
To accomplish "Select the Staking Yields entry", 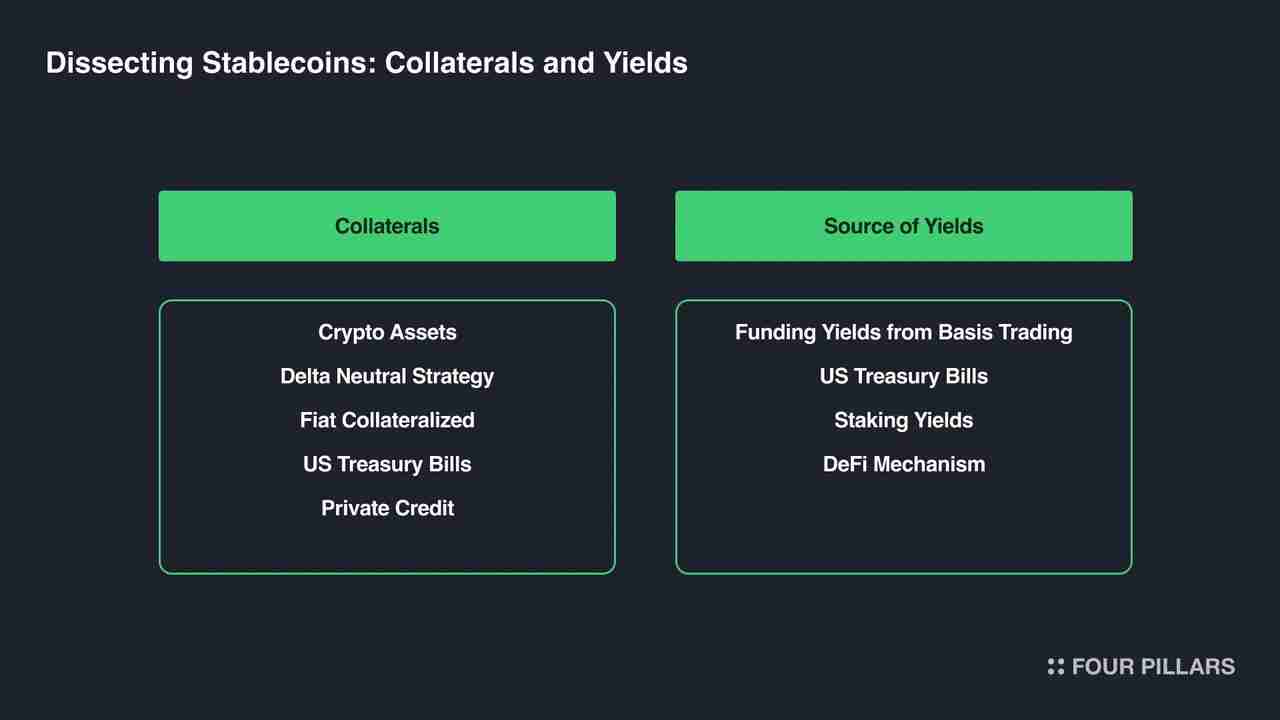I will pyautogui.click(x=903, y=420).
